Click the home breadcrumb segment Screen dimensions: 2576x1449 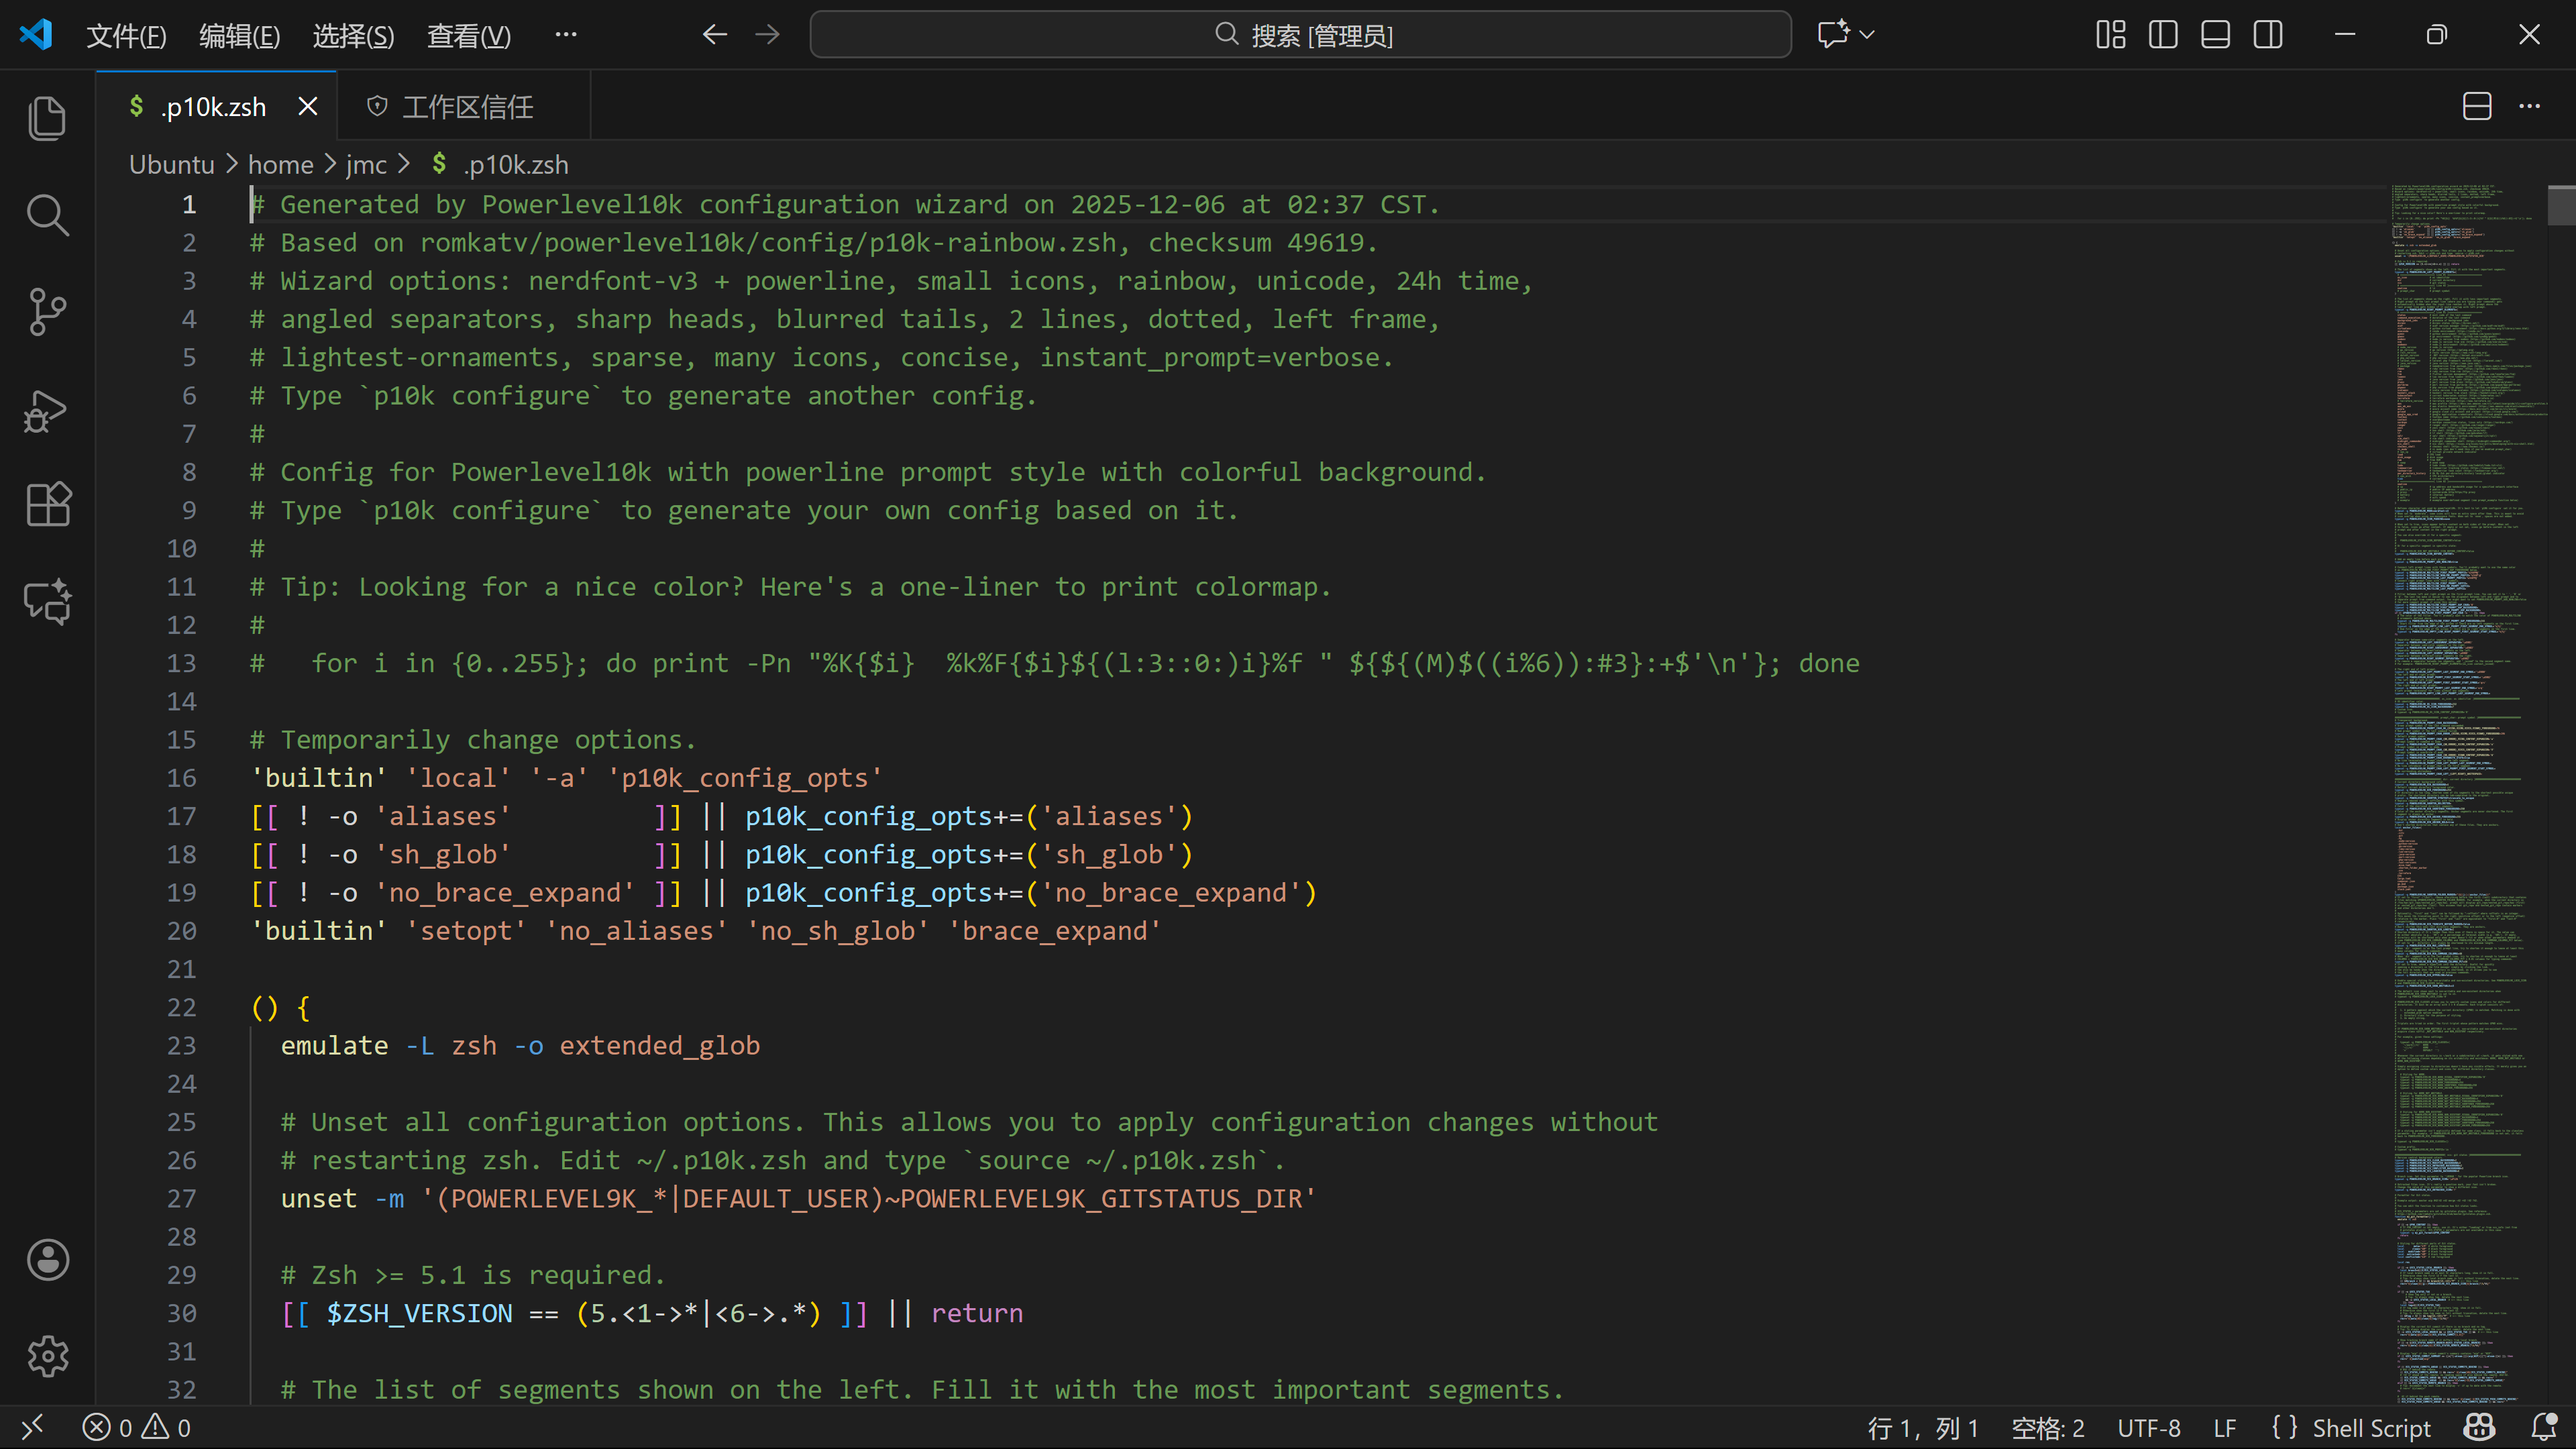click(x=280, y=165)
